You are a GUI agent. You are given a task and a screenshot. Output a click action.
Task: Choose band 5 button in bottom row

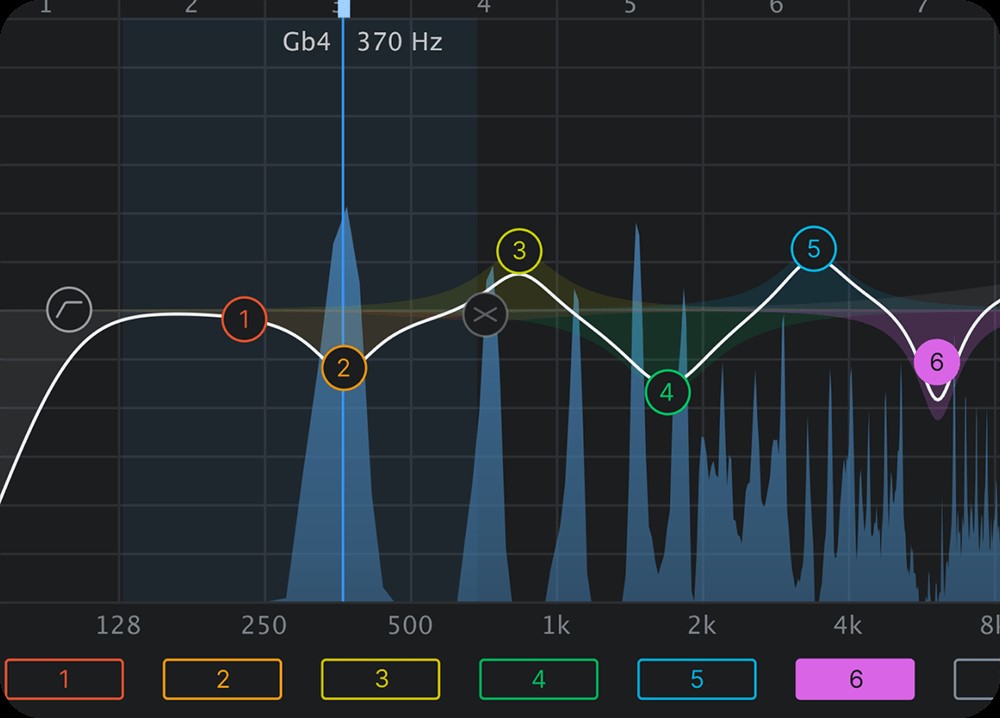pyautogui.click(x=697, y=679)
